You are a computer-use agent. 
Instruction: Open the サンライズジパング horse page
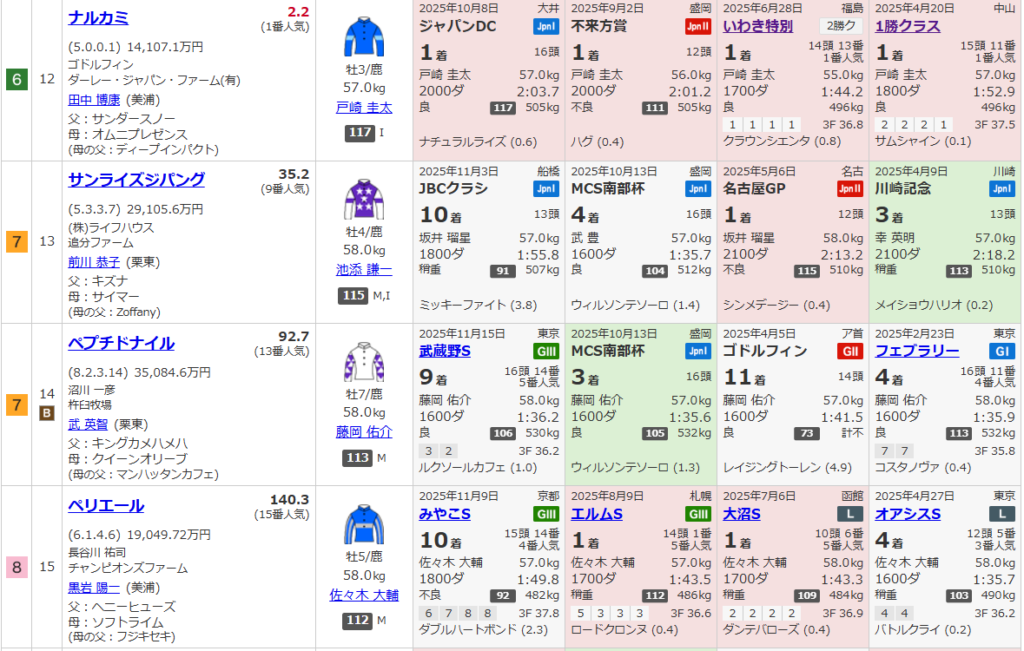pyautogui.click(x=136, y=180)
